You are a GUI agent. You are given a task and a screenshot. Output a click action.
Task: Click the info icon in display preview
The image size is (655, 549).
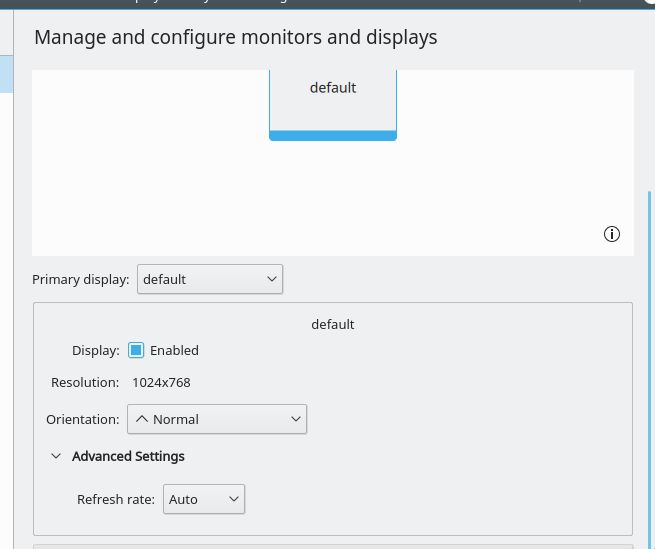(612, 234)
